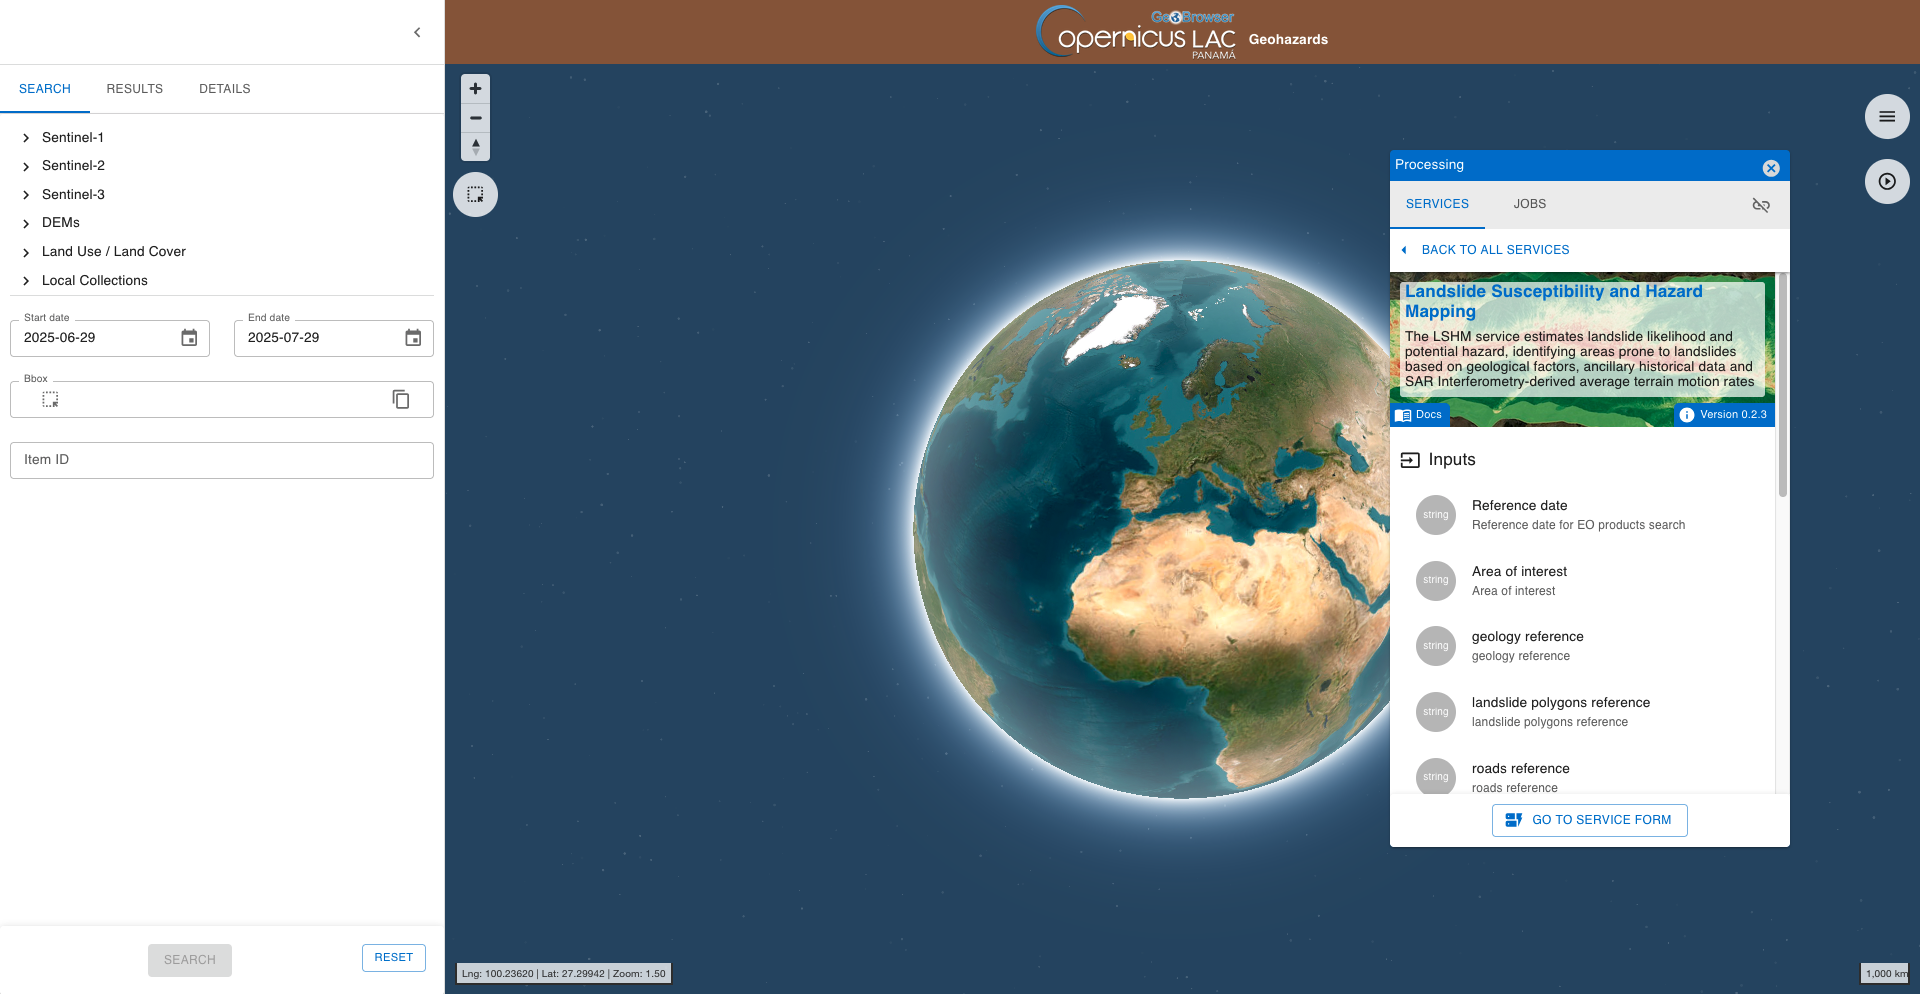Expand Land Use / Land Cover group
Viewport: 1920px width, 994px height.
(26, 252)
